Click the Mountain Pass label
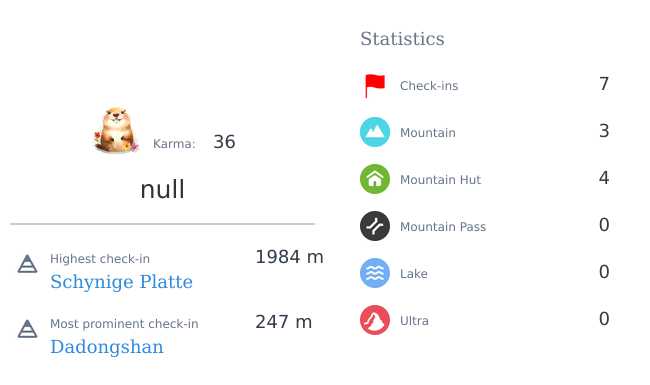650x385 pixels. 443,227
